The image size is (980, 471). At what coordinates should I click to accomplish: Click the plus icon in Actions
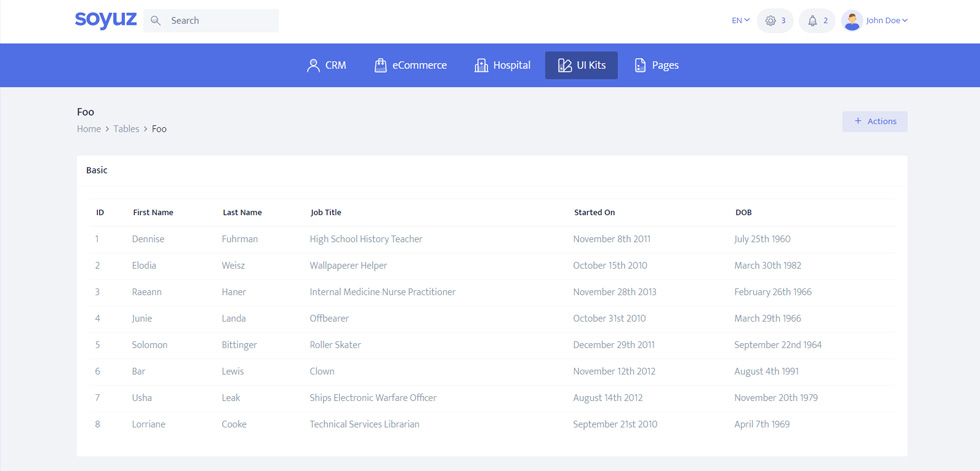point(858,121)
